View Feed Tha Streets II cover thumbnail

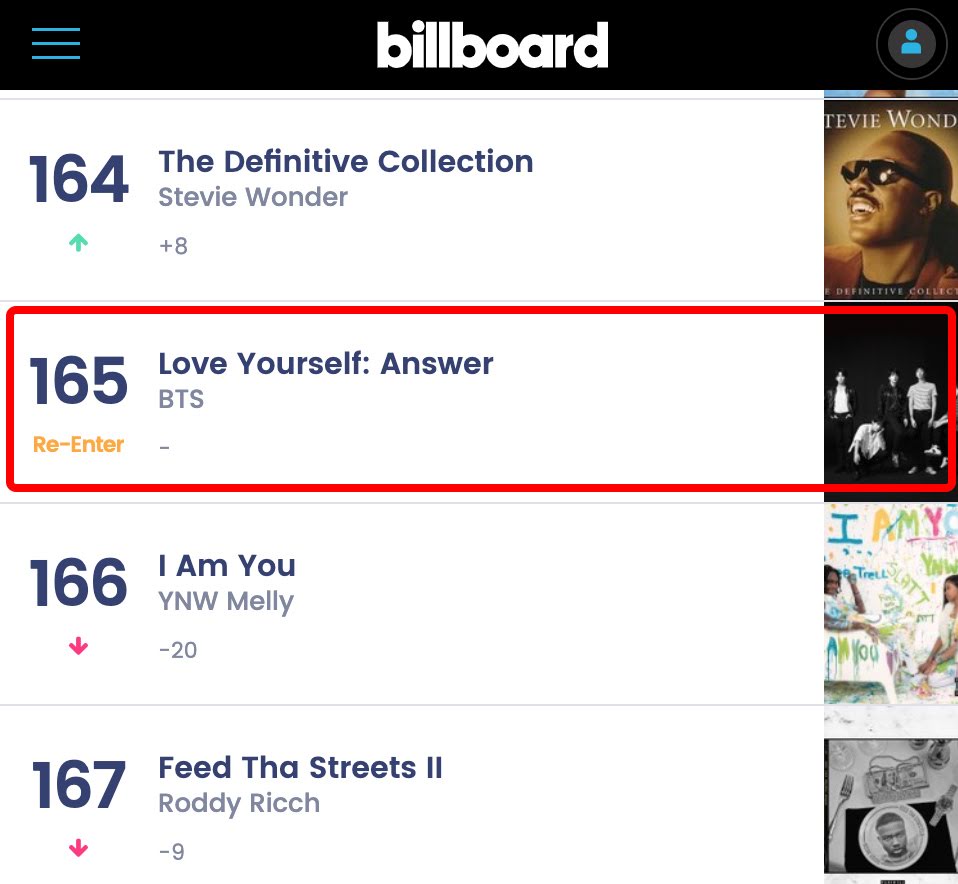tap(891, 806)
